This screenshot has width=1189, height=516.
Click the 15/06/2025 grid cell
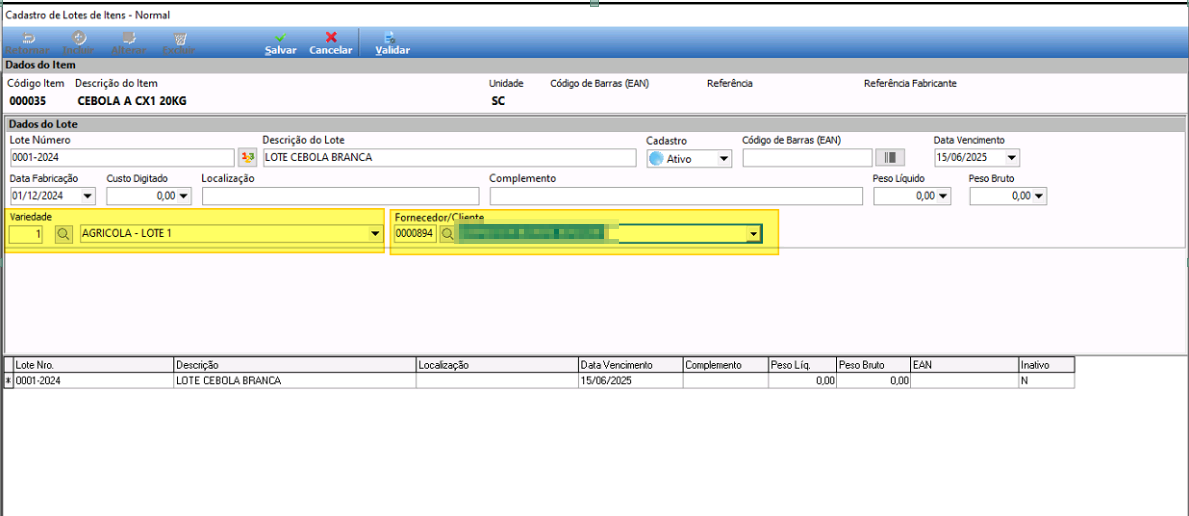coord(630,381)
